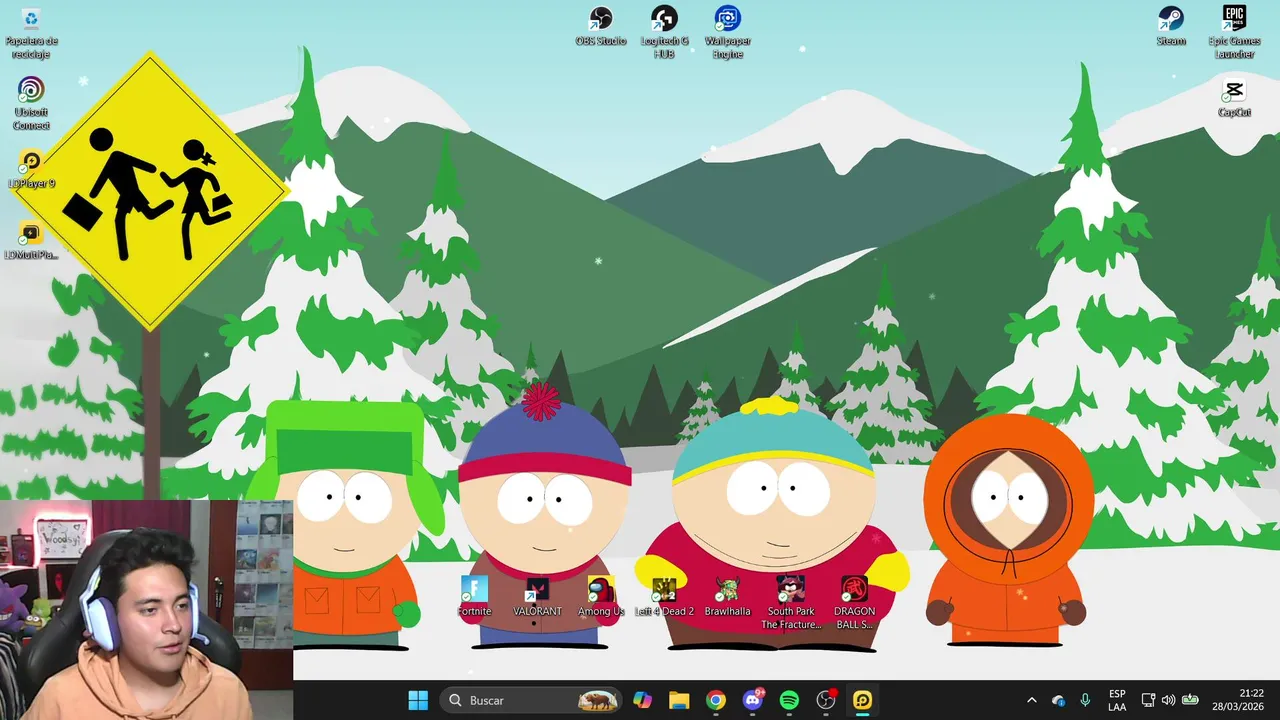This screenshot has width=1280, height=720.
Task: Select the Fortnite game shortcut
Action: click(474, 597)
